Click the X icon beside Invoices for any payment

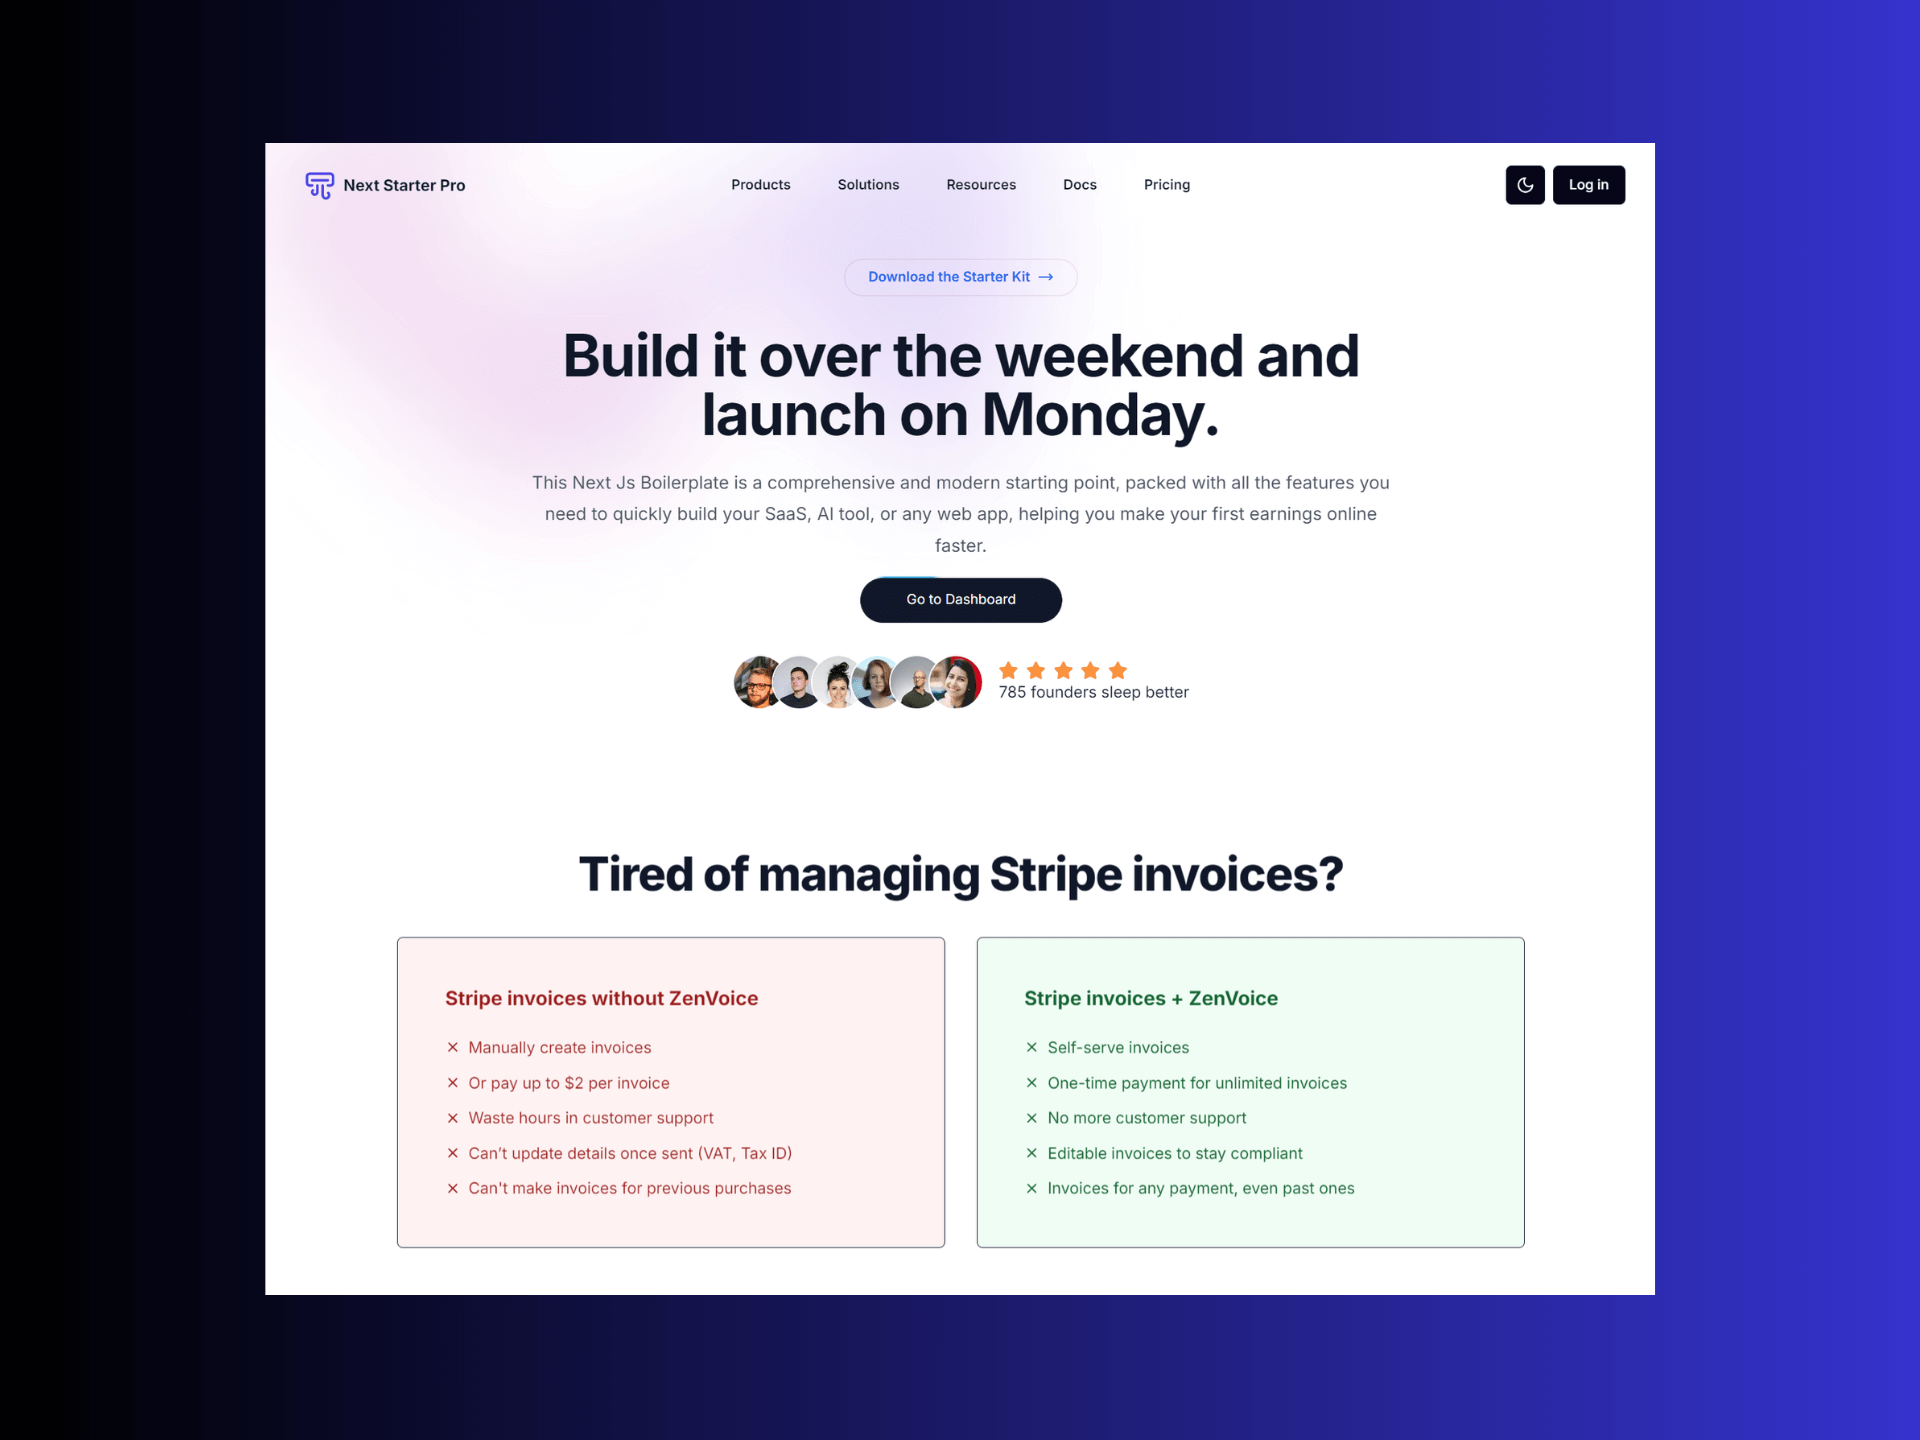pyautogui.click(x=1031, y=1188)
